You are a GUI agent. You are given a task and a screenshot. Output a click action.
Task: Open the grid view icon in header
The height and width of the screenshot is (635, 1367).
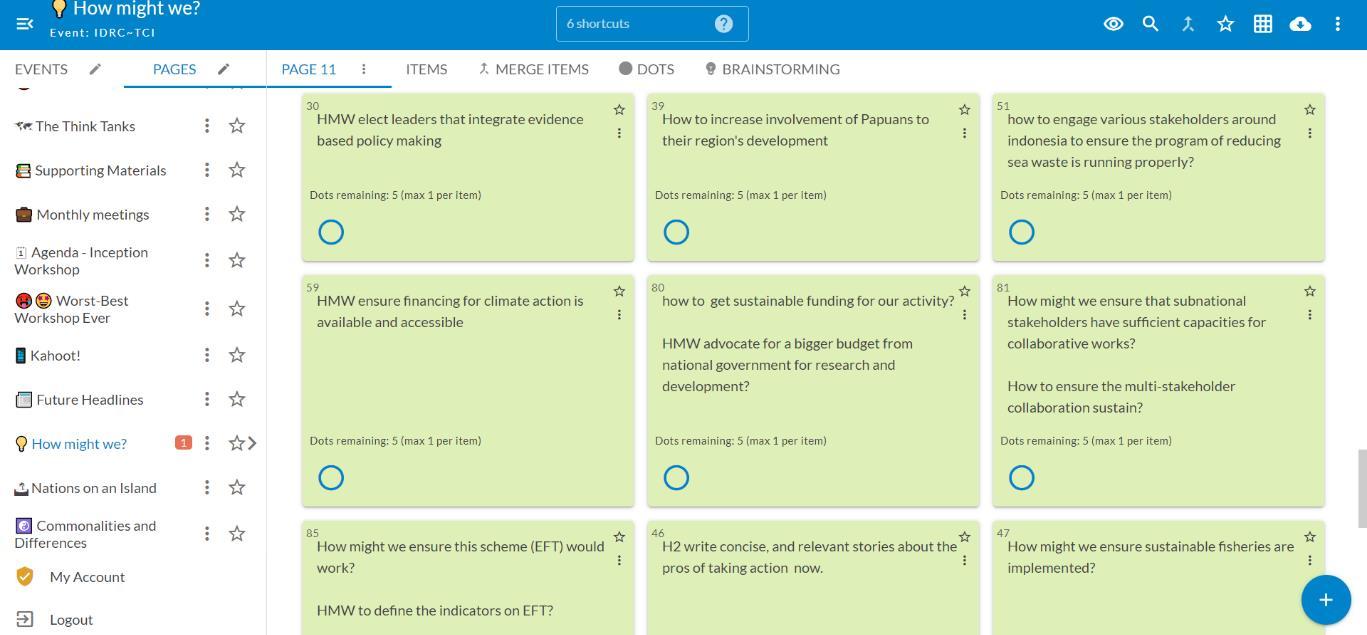click(x=1263, y=24)
